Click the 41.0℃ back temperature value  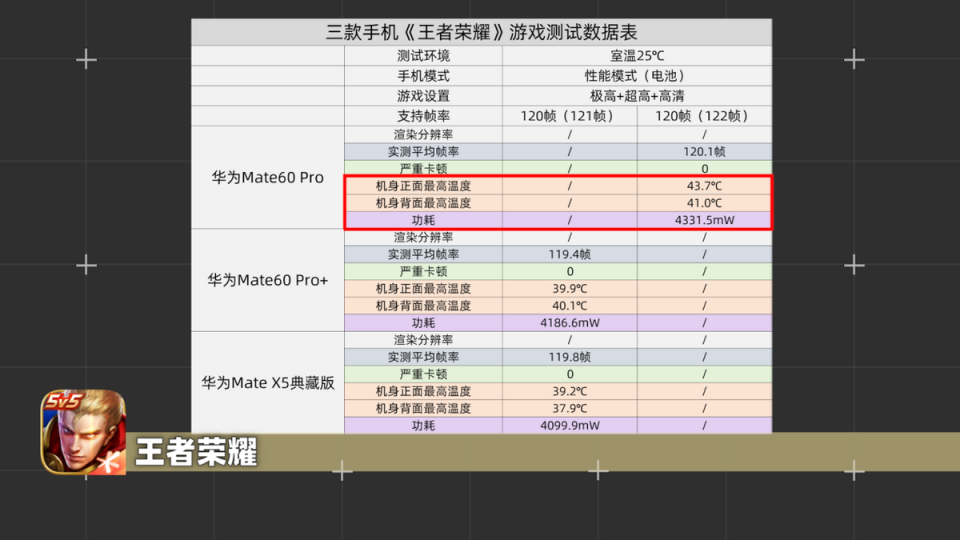[x=704, y=203]
